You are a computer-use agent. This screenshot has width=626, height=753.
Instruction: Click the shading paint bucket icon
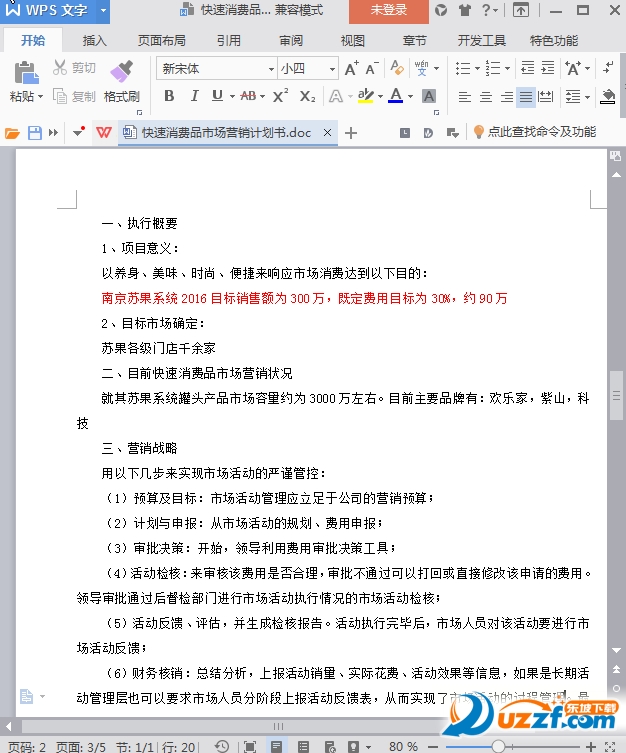coord(608,97)
